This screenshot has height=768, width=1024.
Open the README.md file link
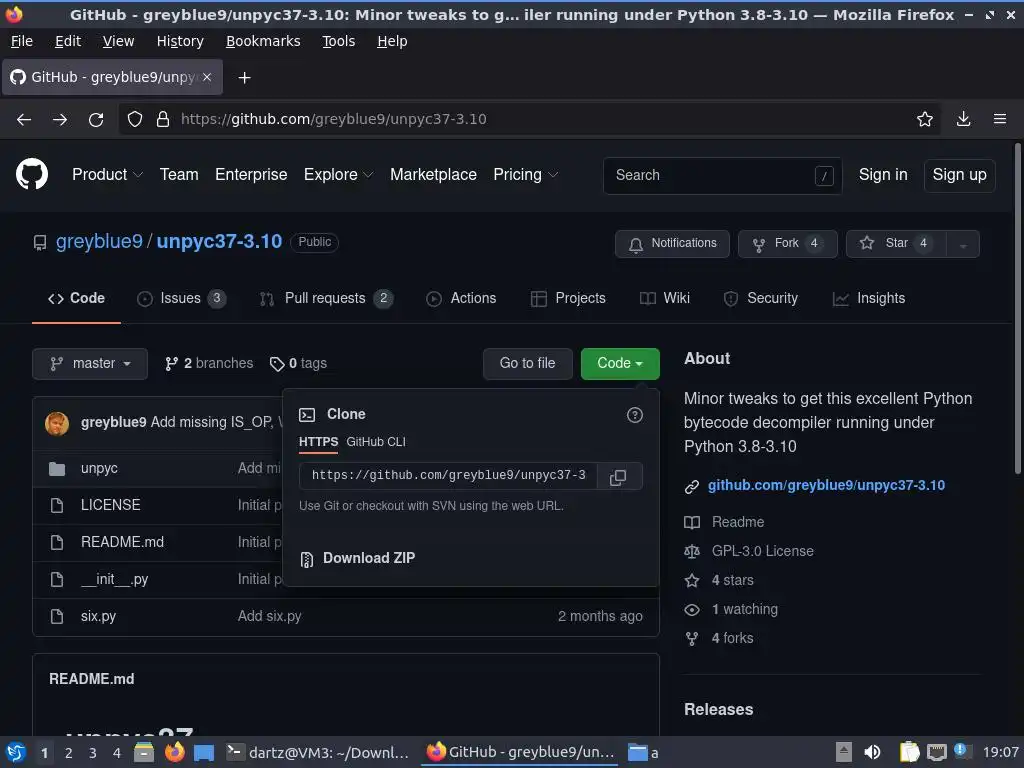pyautogui.click(x=122, y=543)
